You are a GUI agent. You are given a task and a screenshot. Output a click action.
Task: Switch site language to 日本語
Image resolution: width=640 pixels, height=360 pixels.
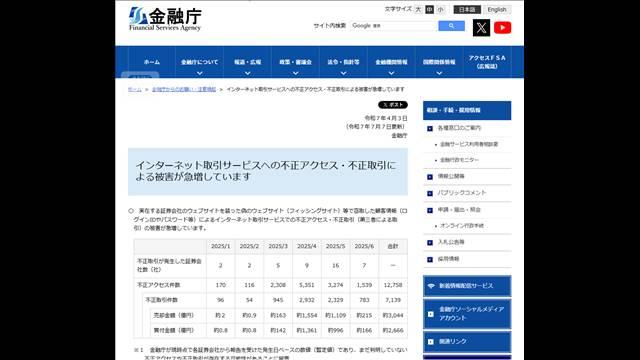(467, 9)
